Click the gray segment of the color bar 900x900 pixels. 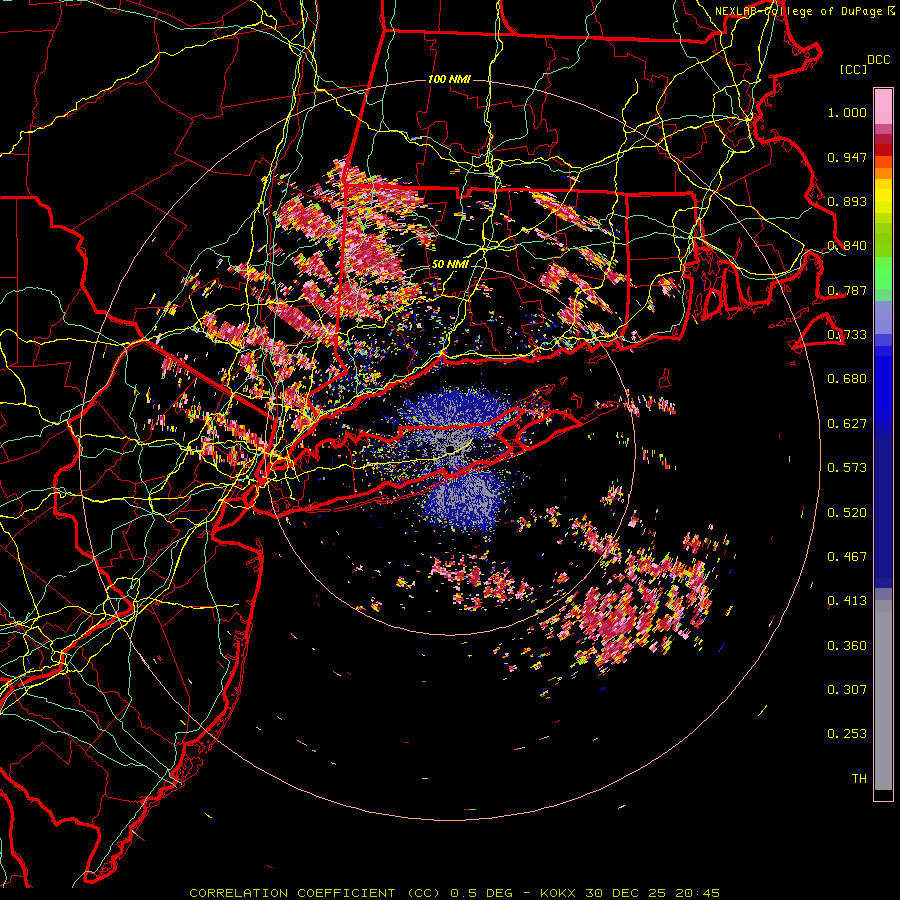[883, 695]
